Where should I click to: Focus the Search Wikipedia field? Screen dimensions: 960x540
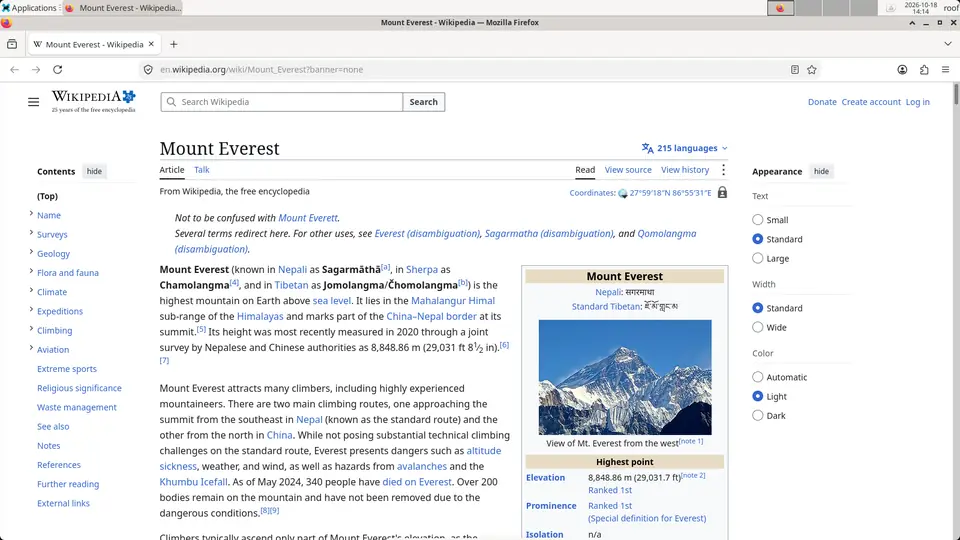282,102
